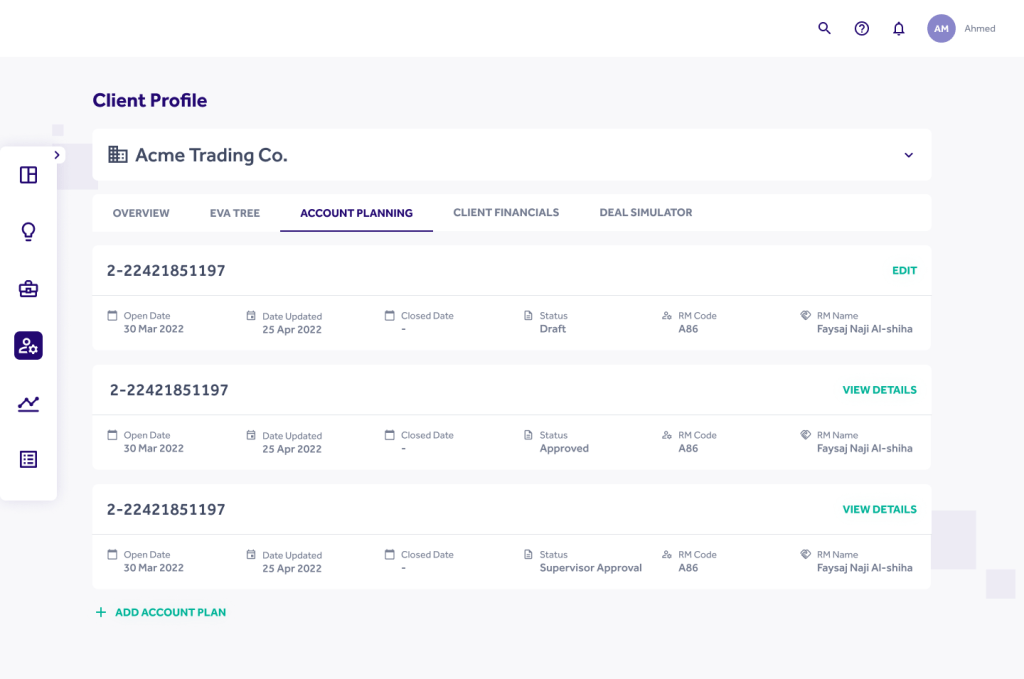
Task: Open the EVA Tree tab
Action: coord(235,213)
